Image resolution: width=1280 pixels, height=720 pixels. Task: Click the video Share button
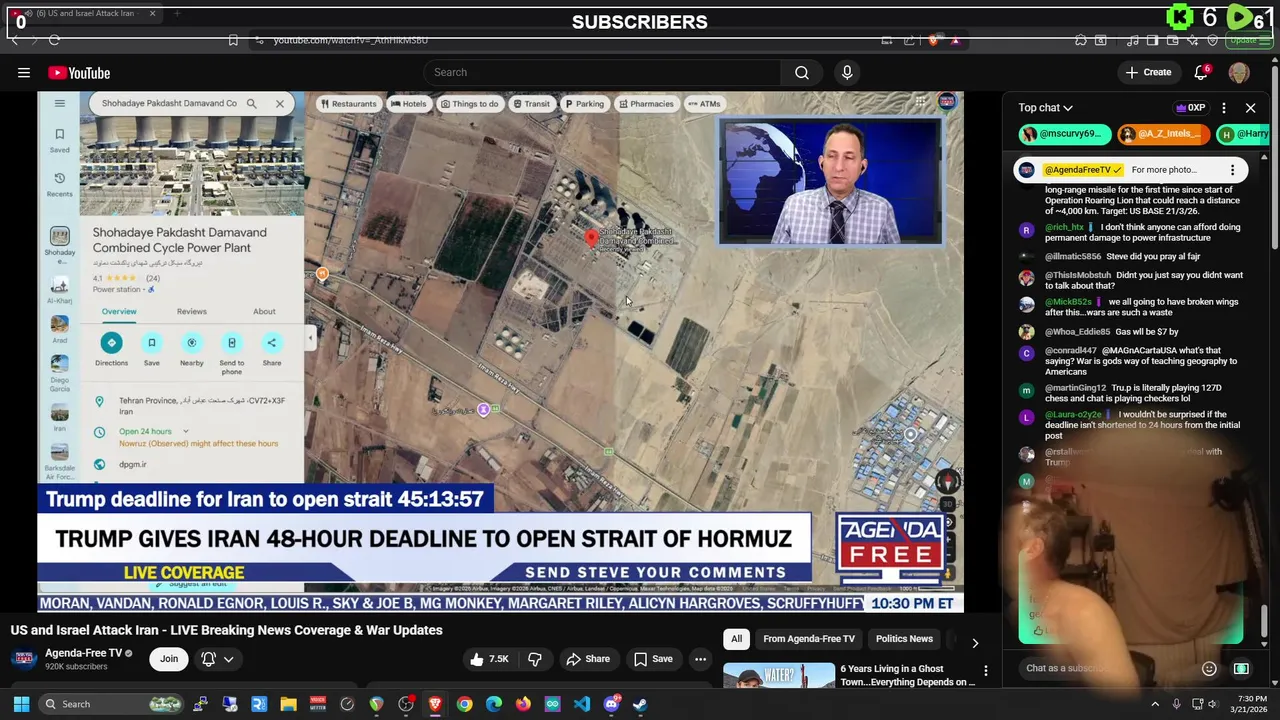[x=588, y=659]
